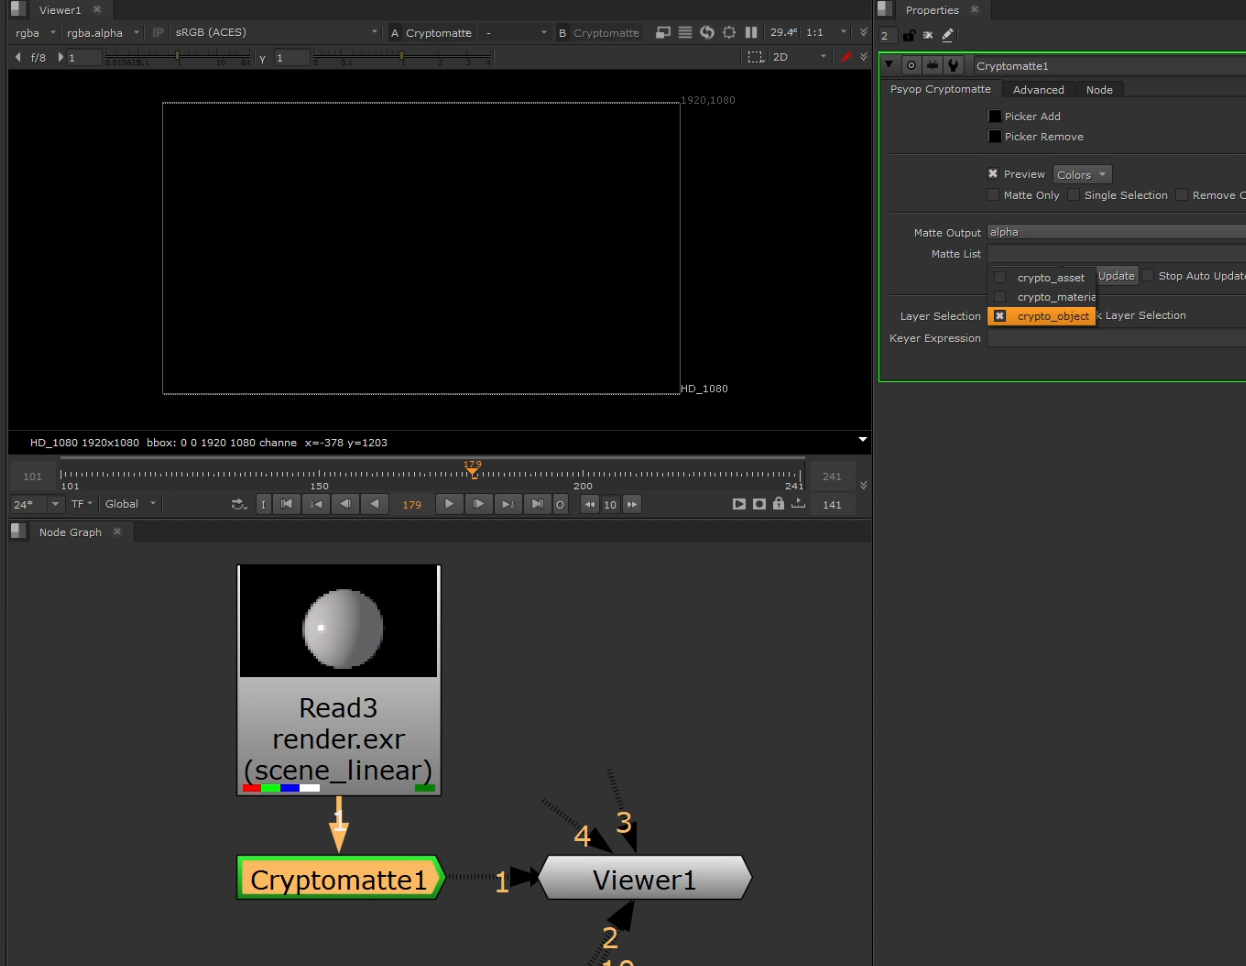Jump to next keyframe
This screenshot has height=966, width=1246.
507,504
